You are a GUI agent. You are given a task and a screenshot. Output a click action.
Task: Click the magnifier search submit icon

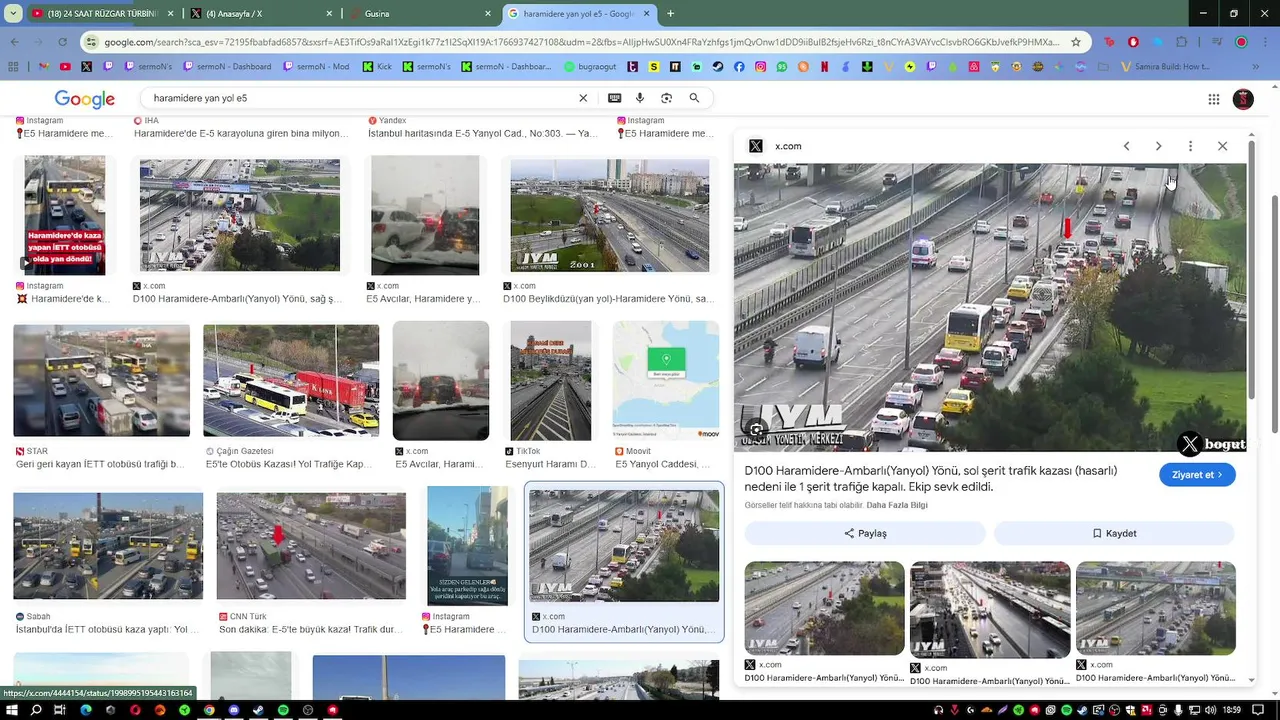[x=694, y=98]
